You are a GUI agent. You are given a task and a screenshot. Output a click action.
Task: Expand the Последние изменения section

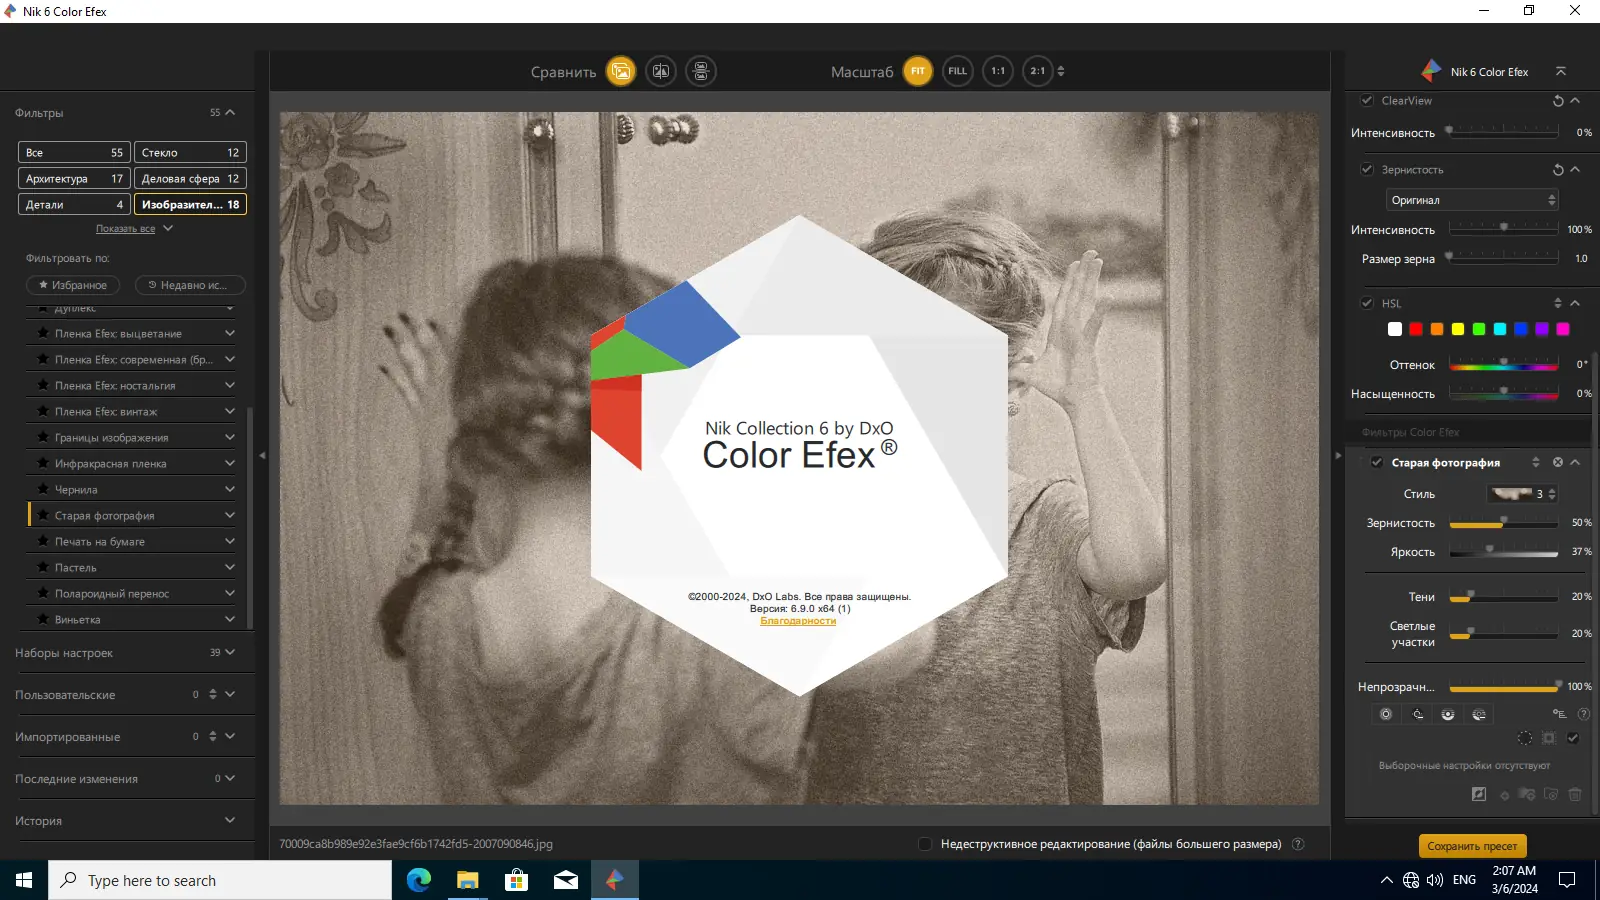230,778
